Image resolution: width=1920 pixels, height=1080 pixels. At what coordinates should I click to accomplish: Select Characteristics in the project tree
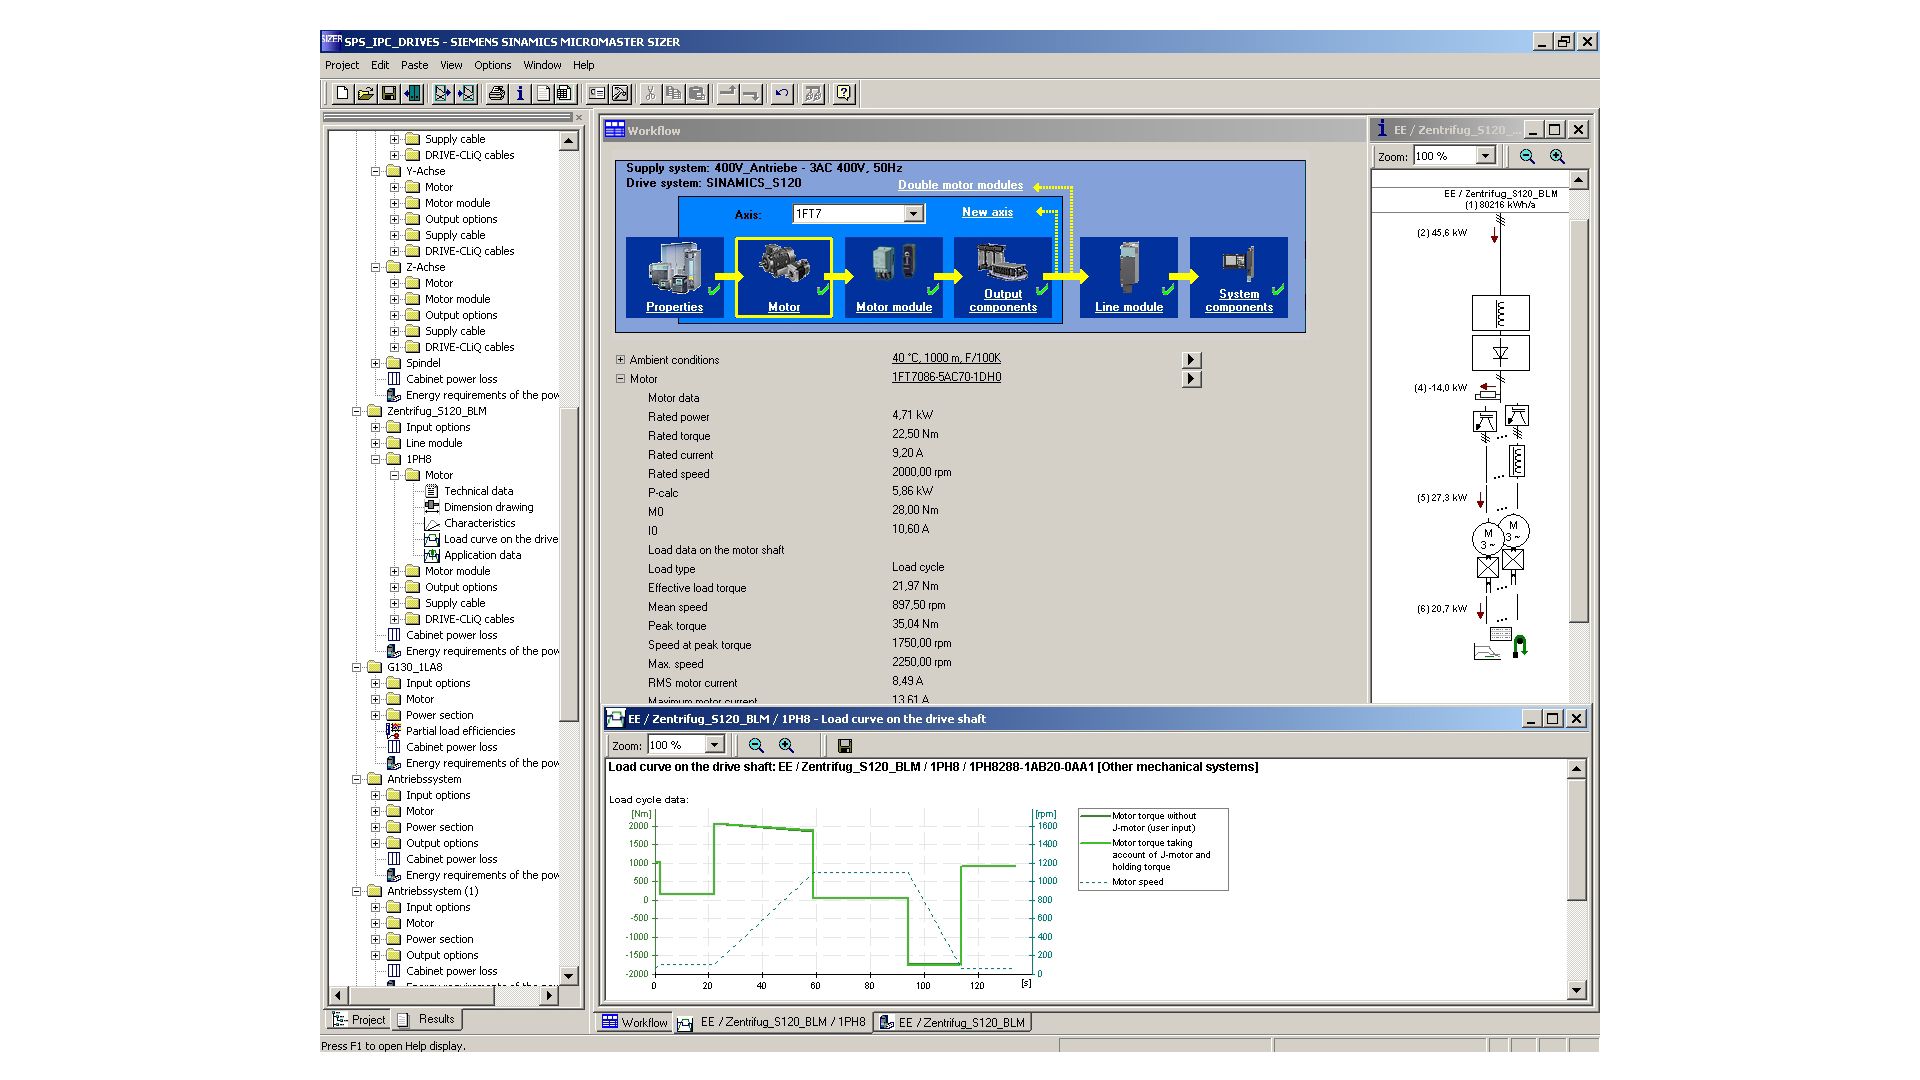point(479,523)
